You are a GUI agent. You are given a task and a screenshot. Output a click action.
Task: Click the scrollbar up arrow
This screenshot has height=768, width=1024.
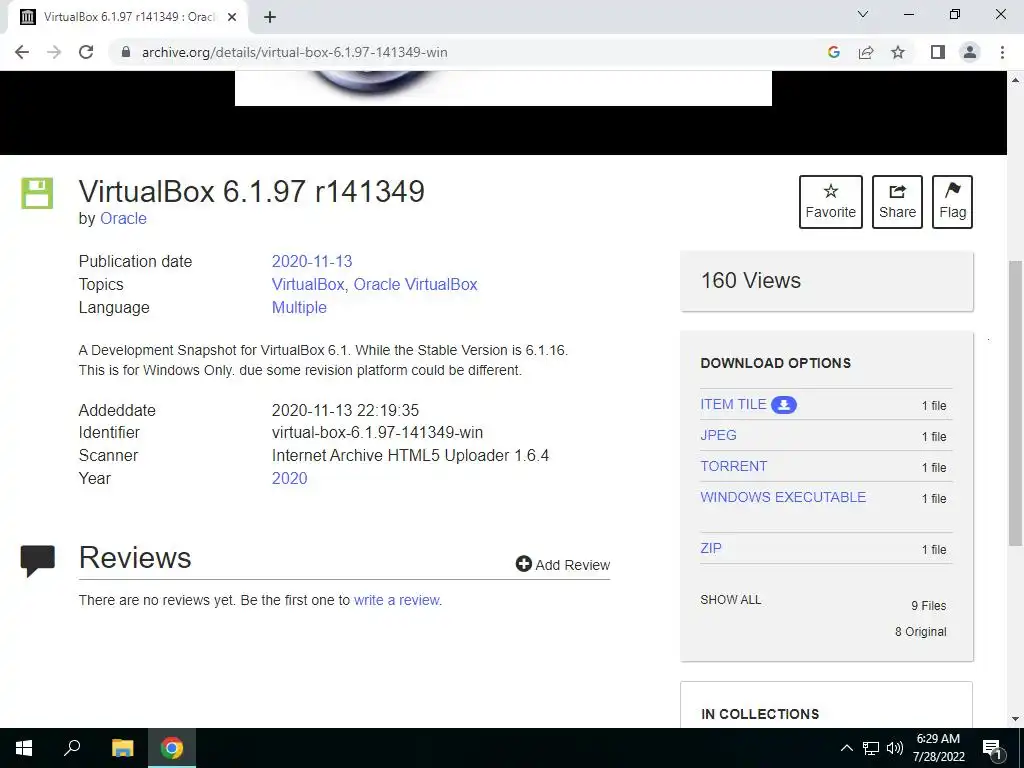click(x=1015, y=80)
